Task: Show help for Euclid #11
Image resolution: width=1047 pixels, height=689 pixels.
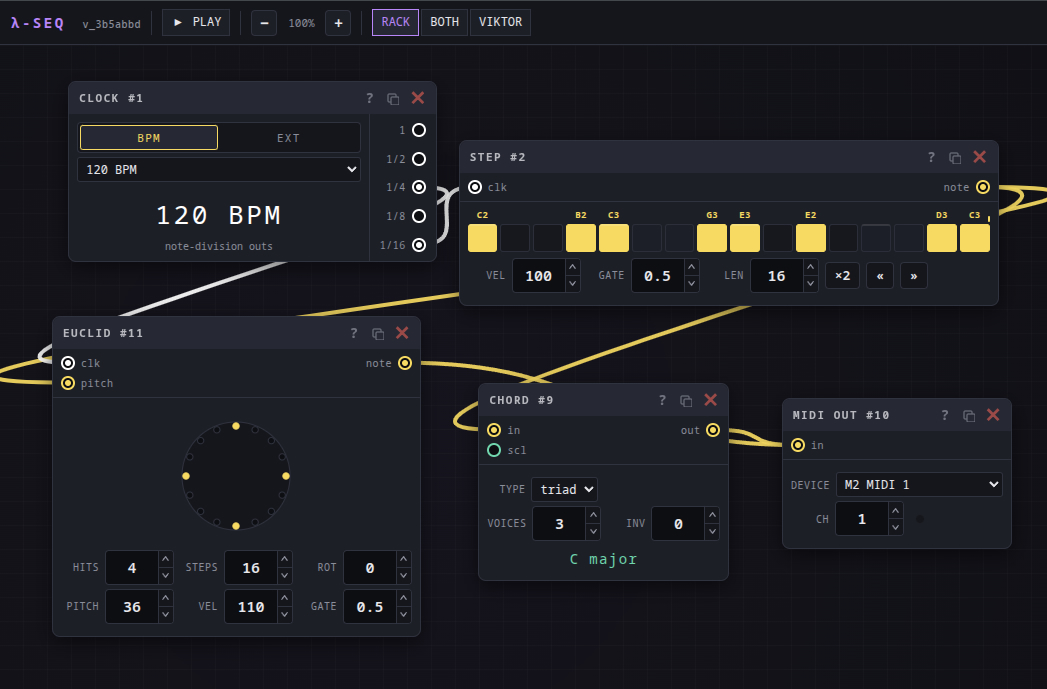Action: [354, 333]
